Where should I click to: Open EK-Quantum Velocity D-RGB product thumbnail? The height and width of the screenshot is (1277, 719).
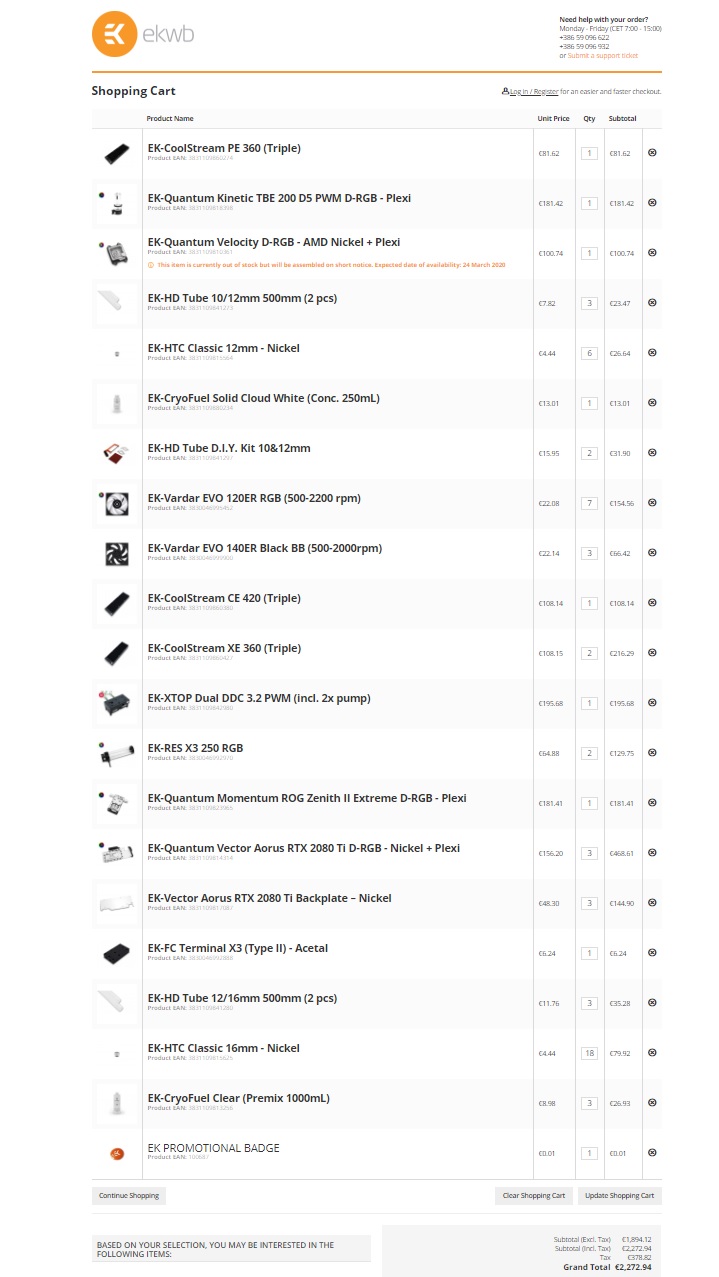pyautogui.click(x=117, y=253)
